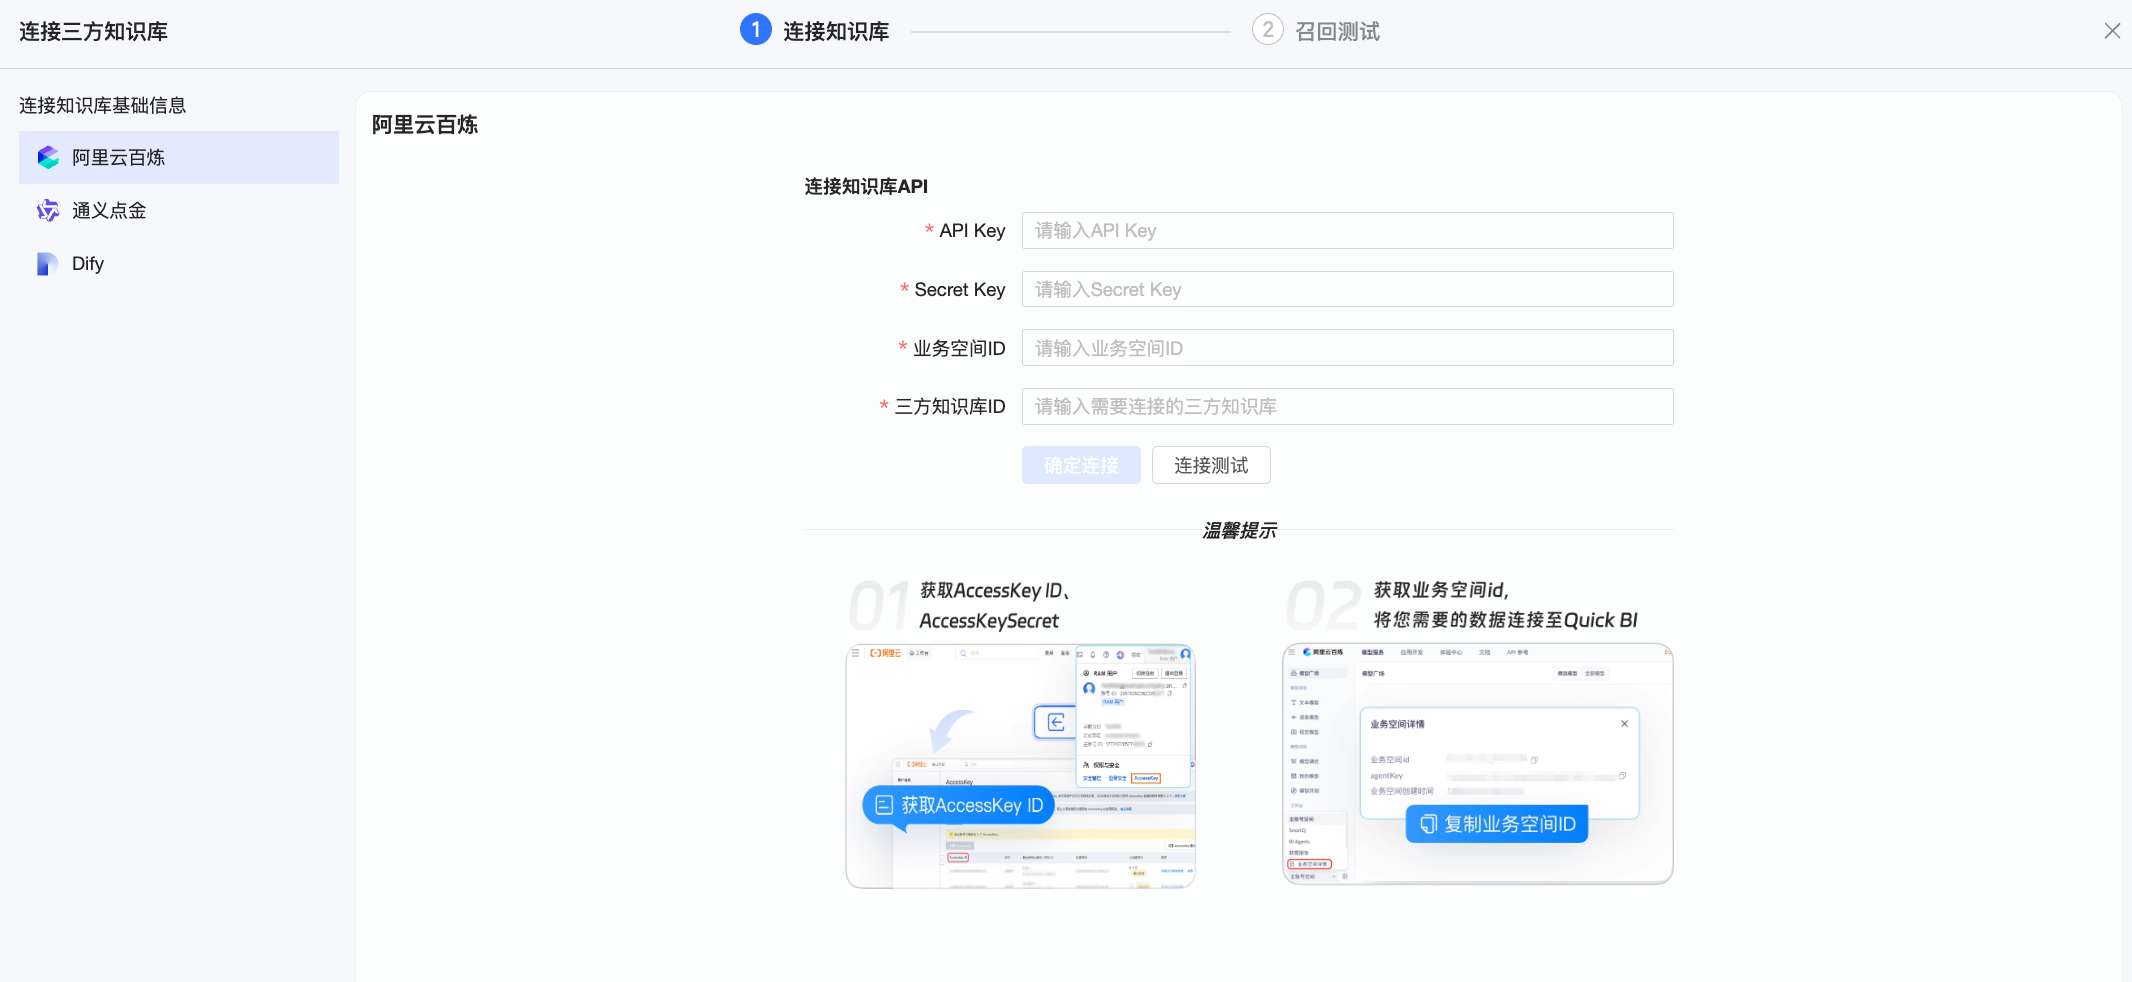Click the 连接知识库API section heading
The image size is (2132, 982).
click(x=866, y=187)
